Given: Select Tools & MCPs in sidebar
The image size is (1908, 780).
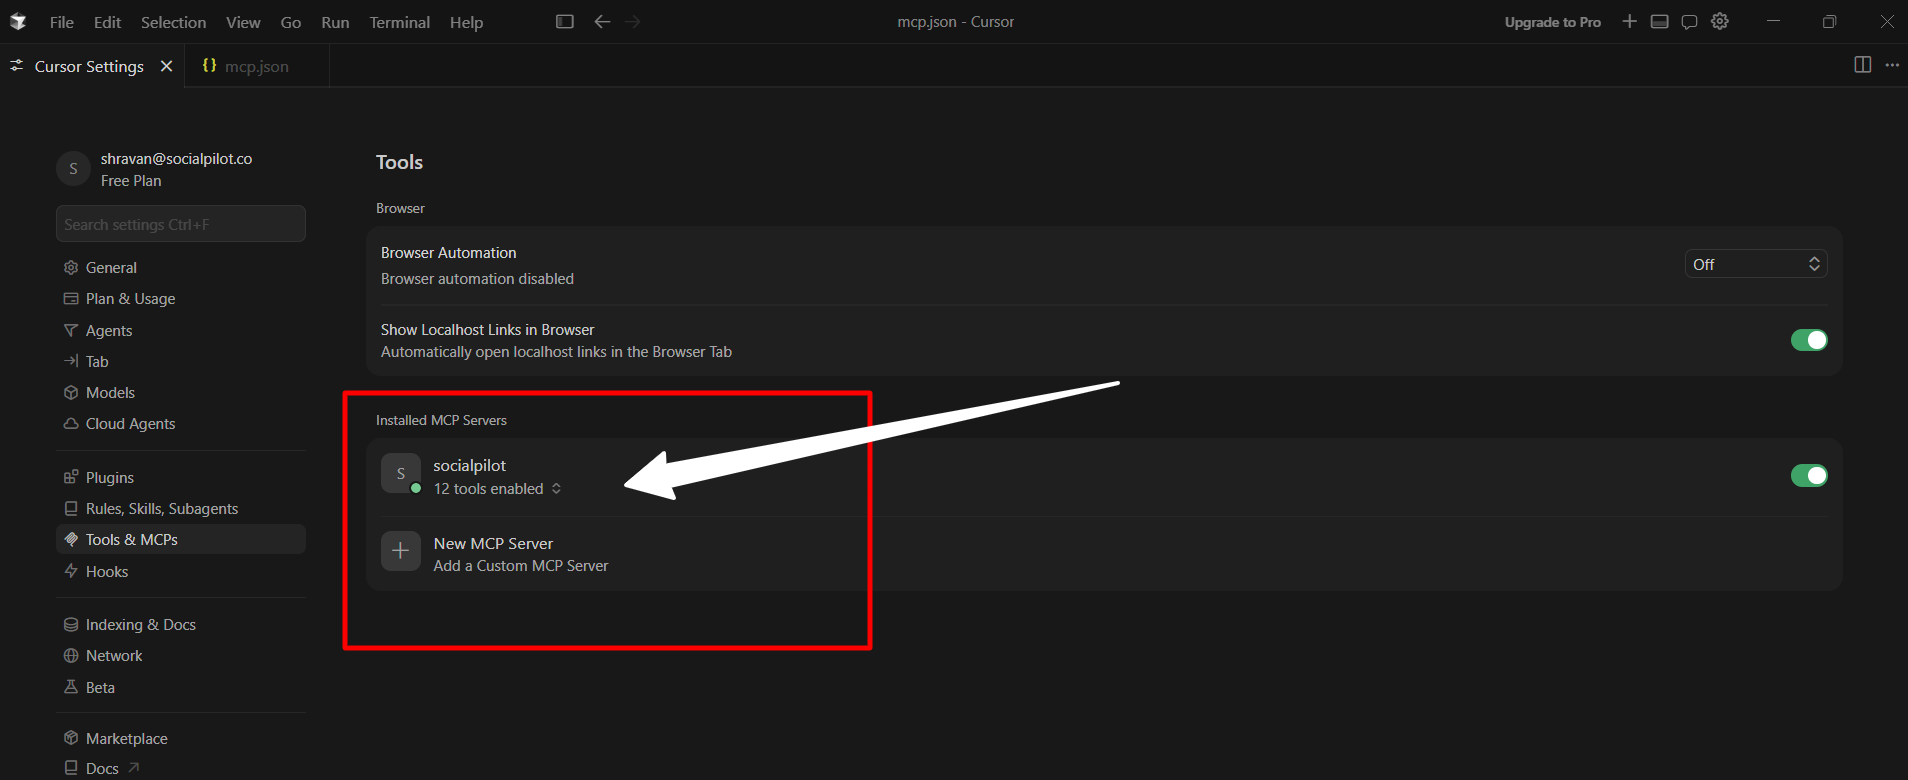Looking at the screenshot, I should (x=181, y=539).
